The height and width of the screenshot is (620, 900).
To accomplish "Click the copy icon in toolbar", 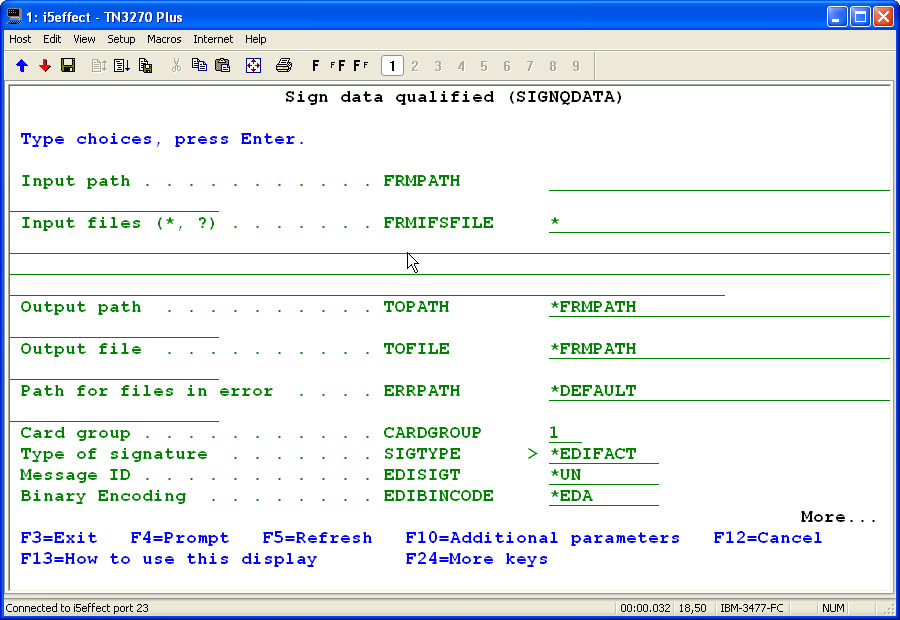I will coord(199,66).
